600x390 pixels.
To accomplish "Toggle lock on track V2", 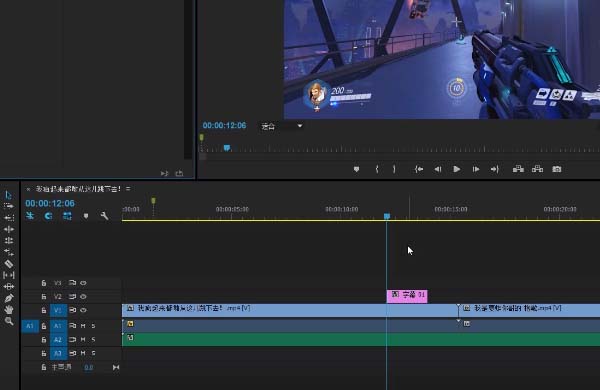I will 44,297.
